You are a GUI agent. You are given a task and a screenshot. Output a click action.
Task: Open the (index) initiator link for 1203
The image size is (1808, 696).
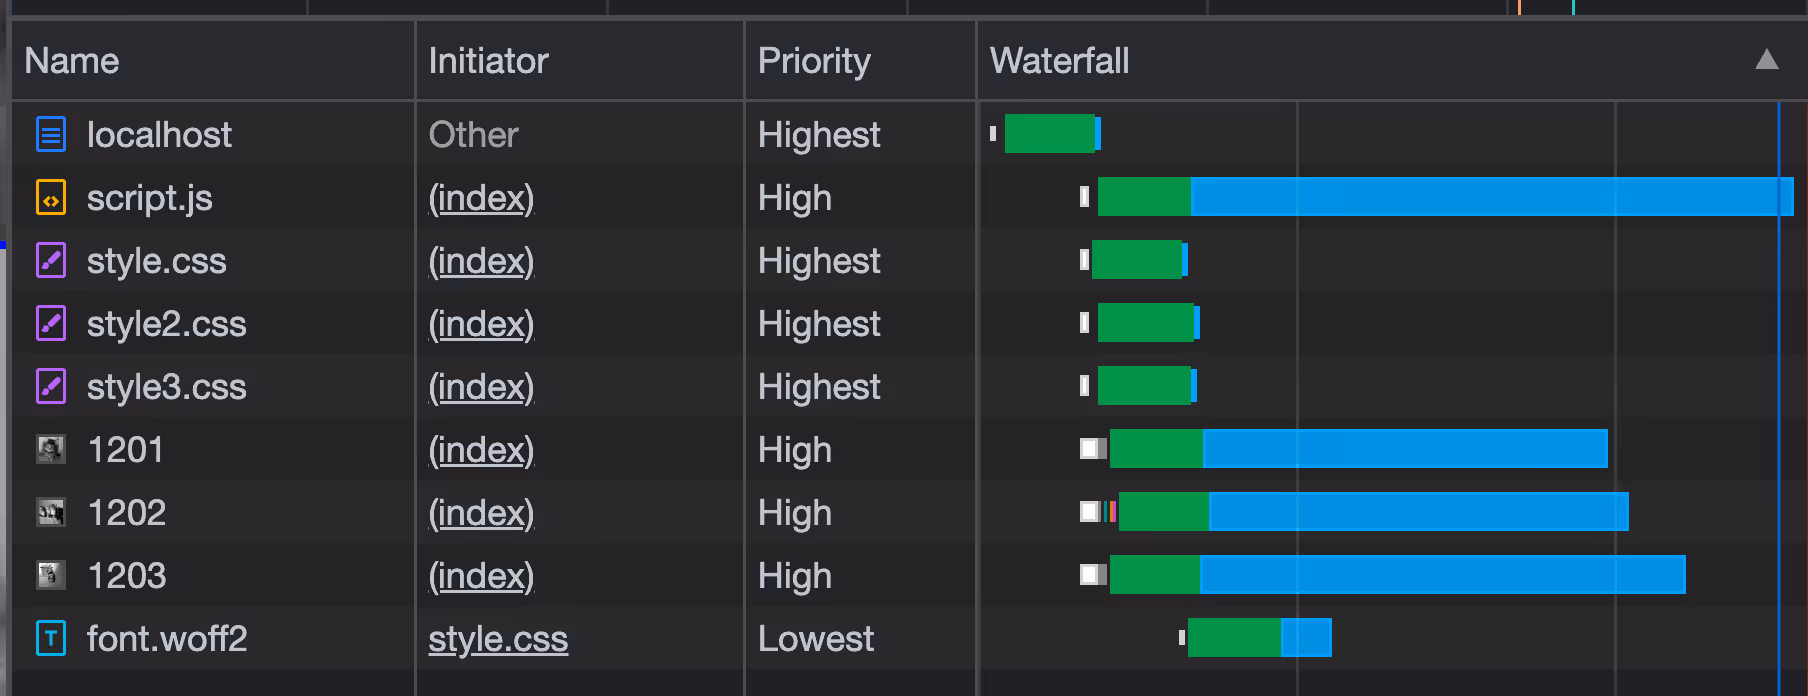(481, 576)
